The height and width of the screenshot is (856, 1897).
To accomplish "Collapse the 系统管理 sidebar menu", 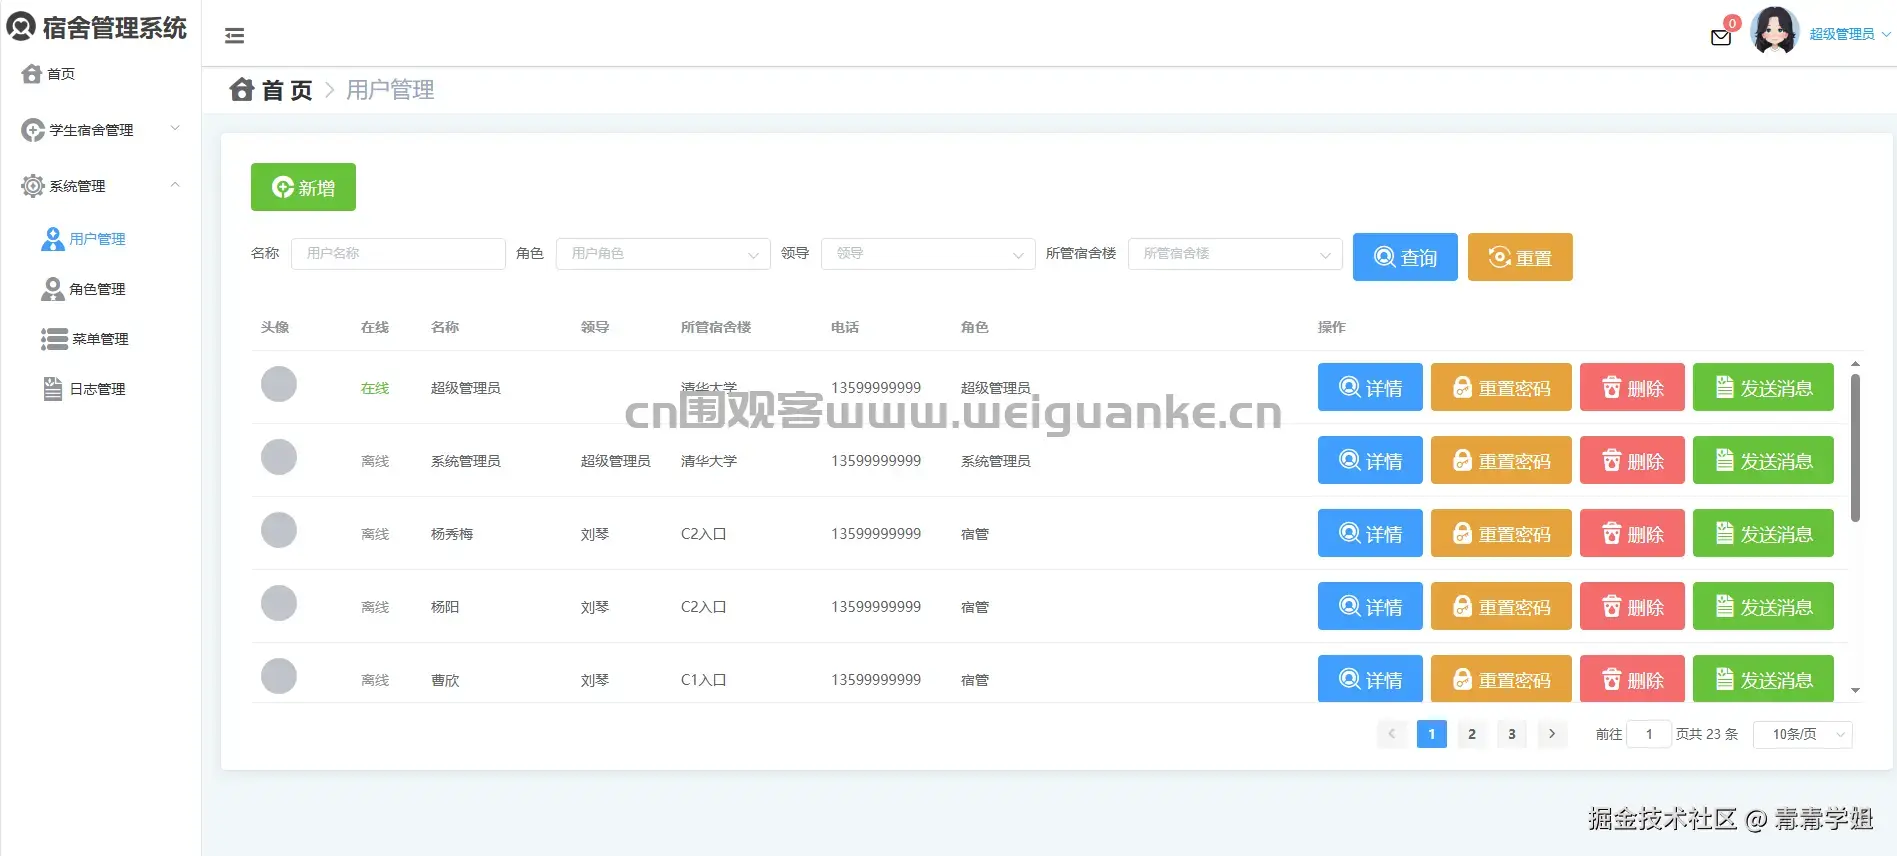I will [100, 186].
